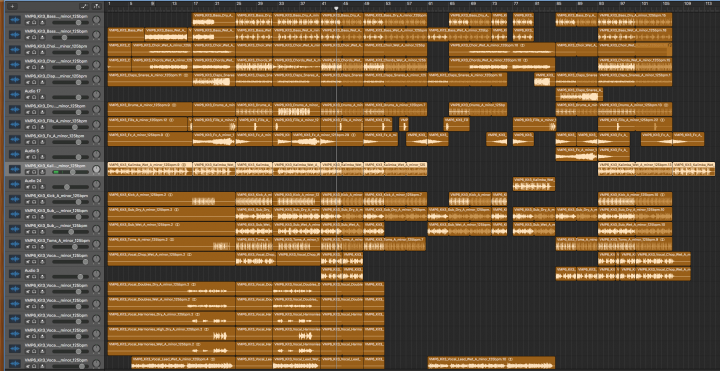
Task: Mute the Kalimba track
Action: [x=28, y=172]
